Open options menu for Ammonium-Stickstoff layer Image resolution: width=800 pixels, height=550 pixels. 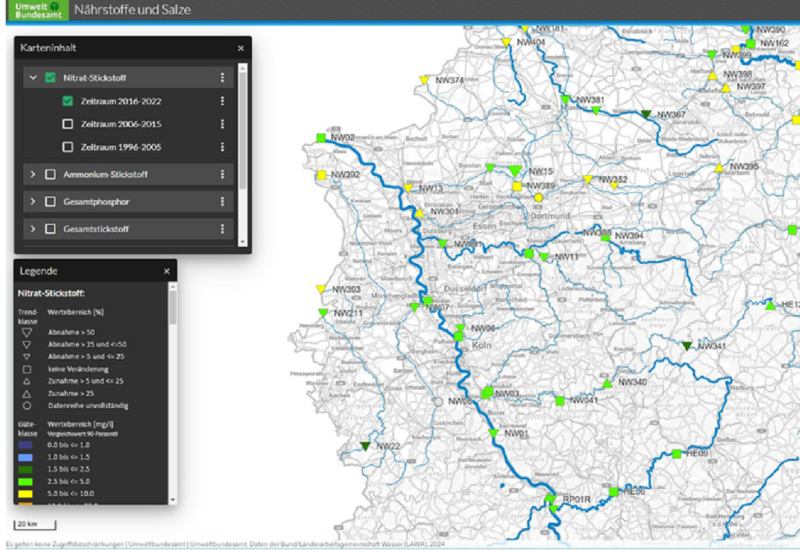point(222,174)
